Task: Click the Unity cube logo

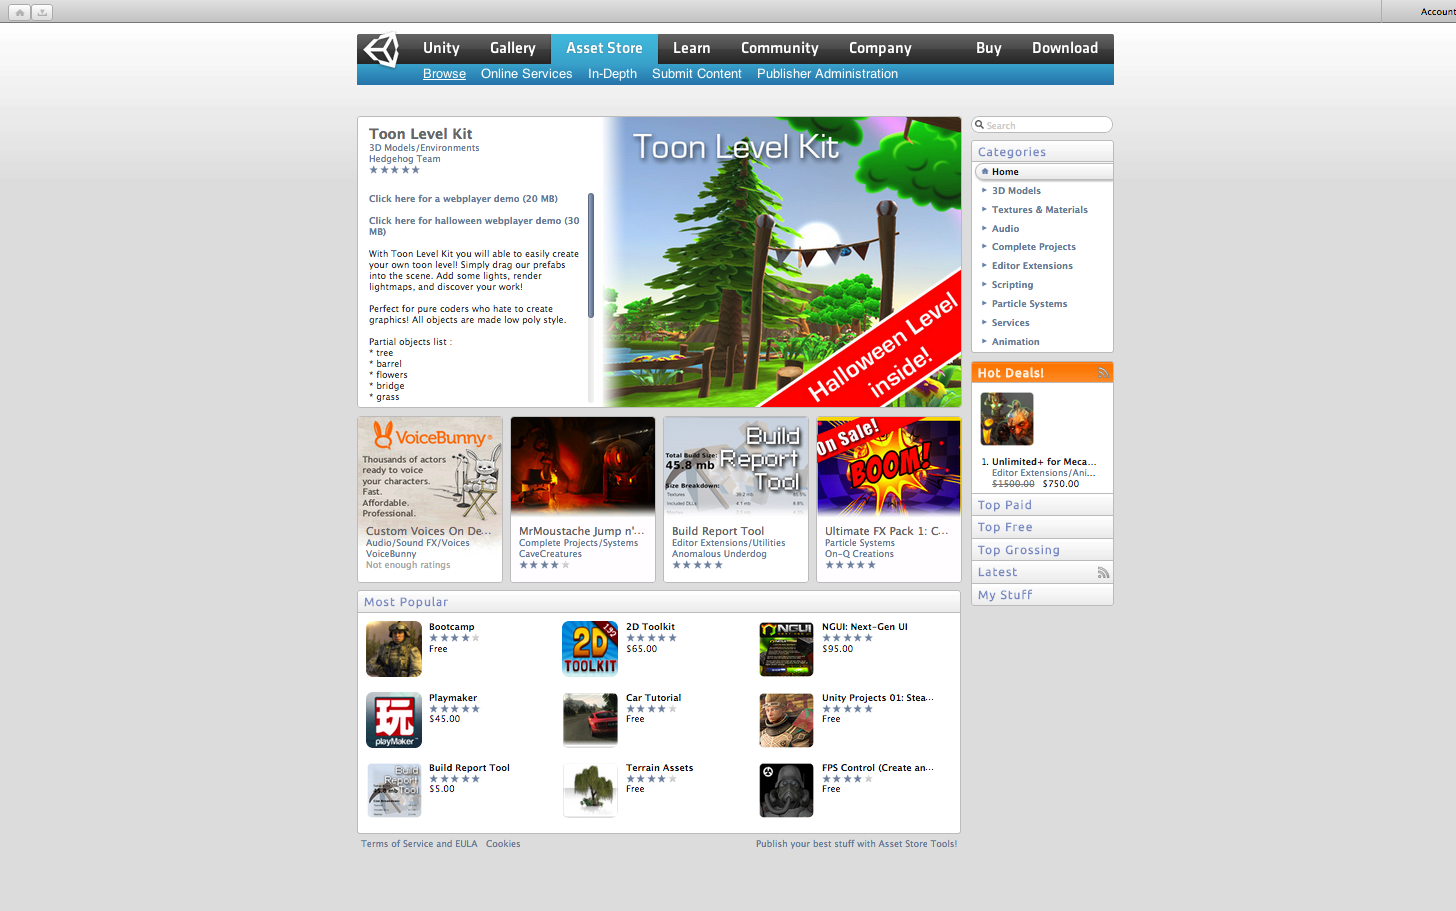Action: click(381, 49)
